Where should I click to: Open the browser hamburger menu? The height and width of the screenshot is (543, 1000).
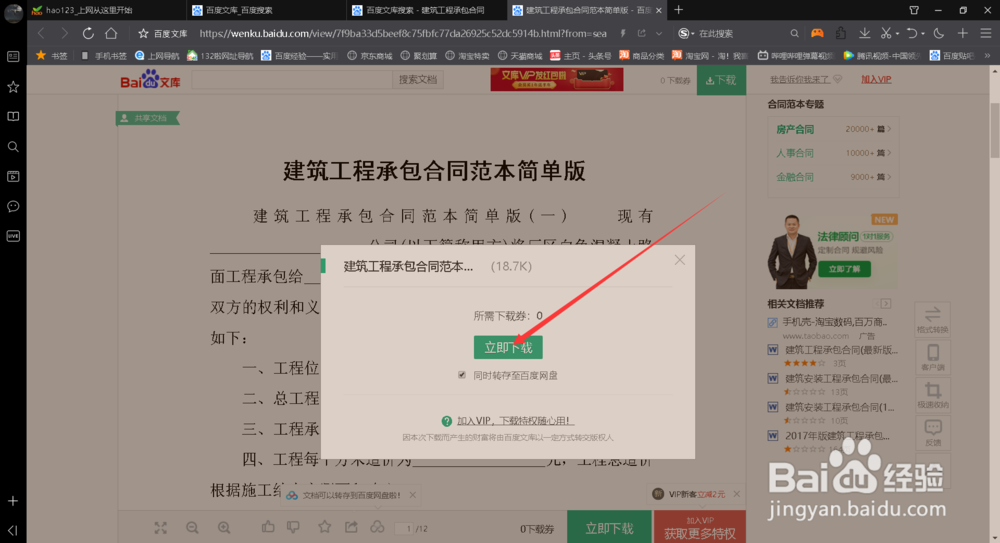[x=986, y=33]
